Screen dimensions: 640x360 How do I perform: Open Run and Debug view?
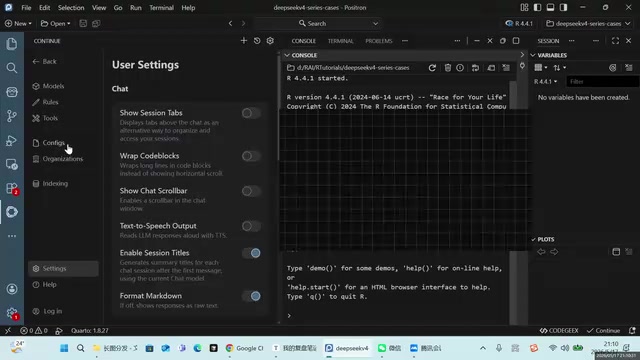pos(12,140)
